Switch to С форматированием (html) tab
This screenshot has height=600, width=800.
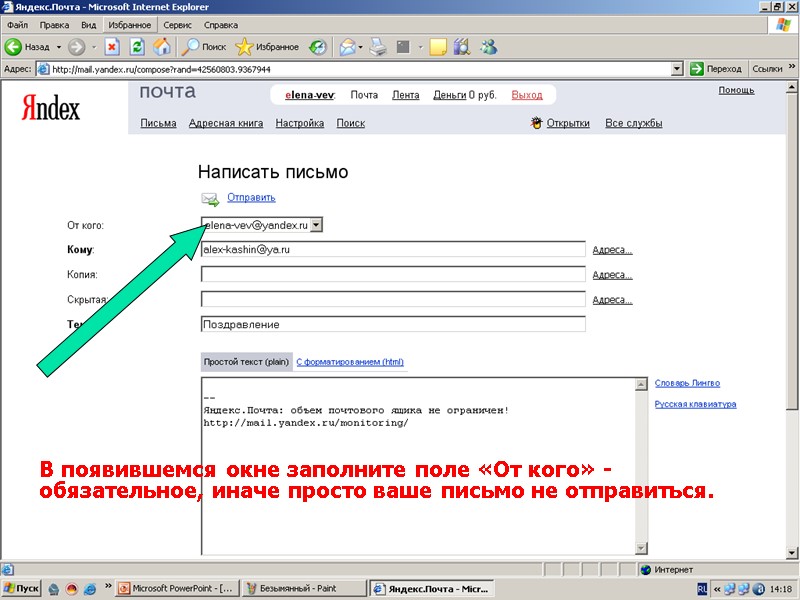tap(350, 362)
